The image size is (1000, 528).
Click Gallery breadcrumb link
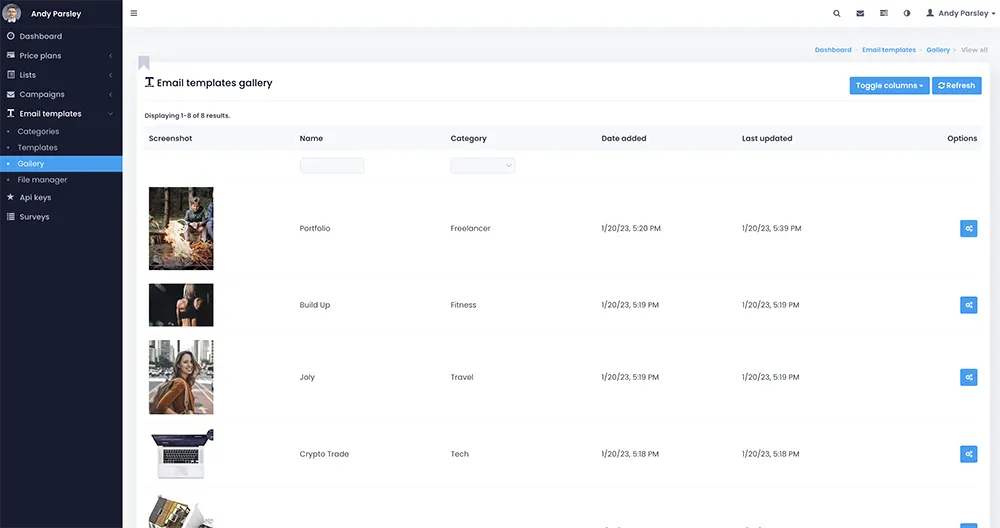pyautogui.click(x=938, y=50)
